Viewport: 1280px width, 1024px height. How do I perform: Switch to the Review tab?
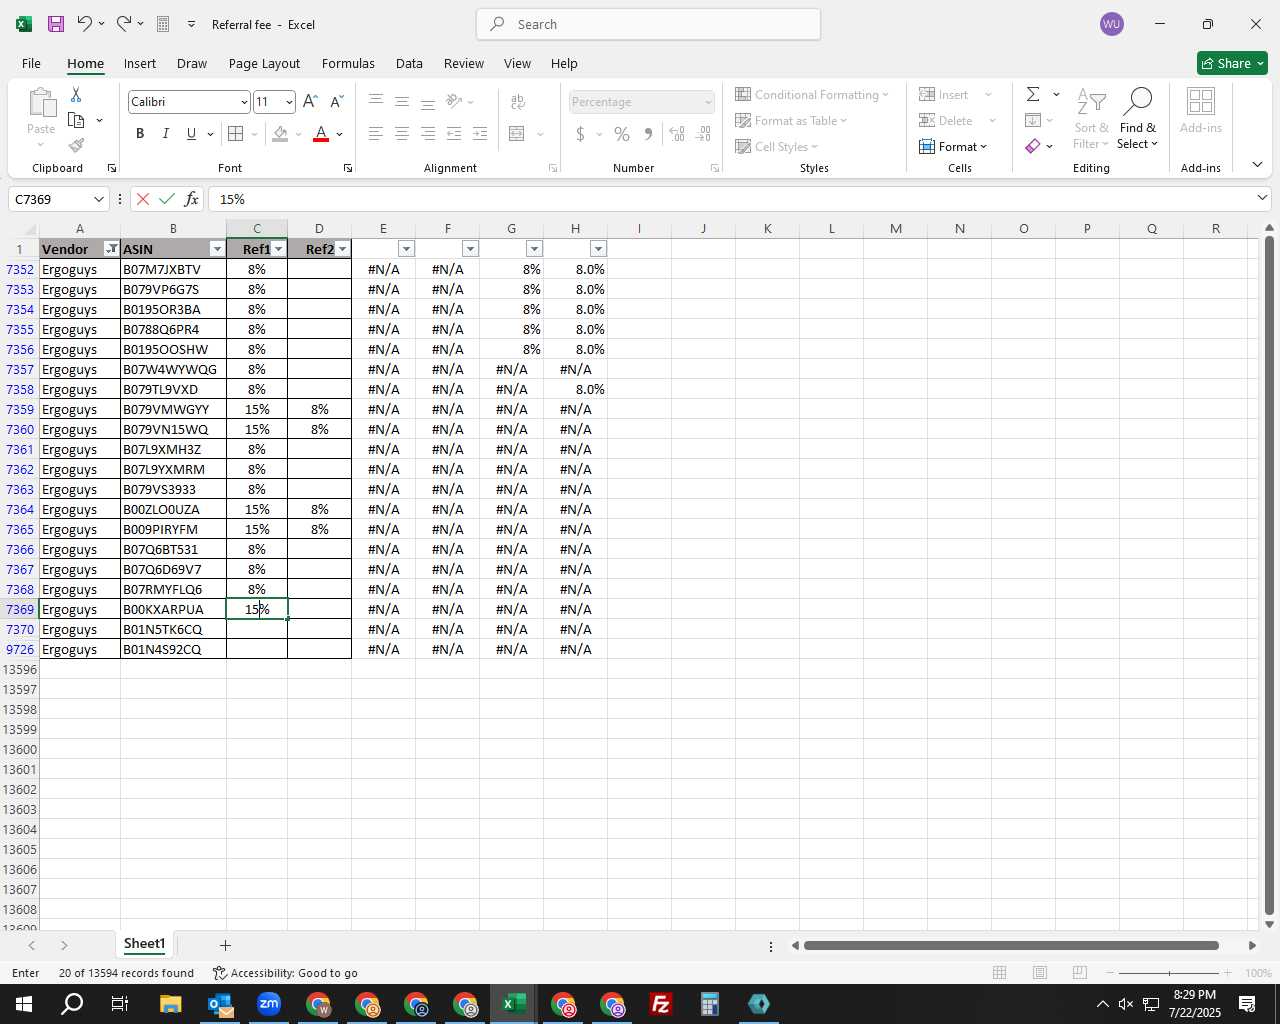click(x=464, y=63)
